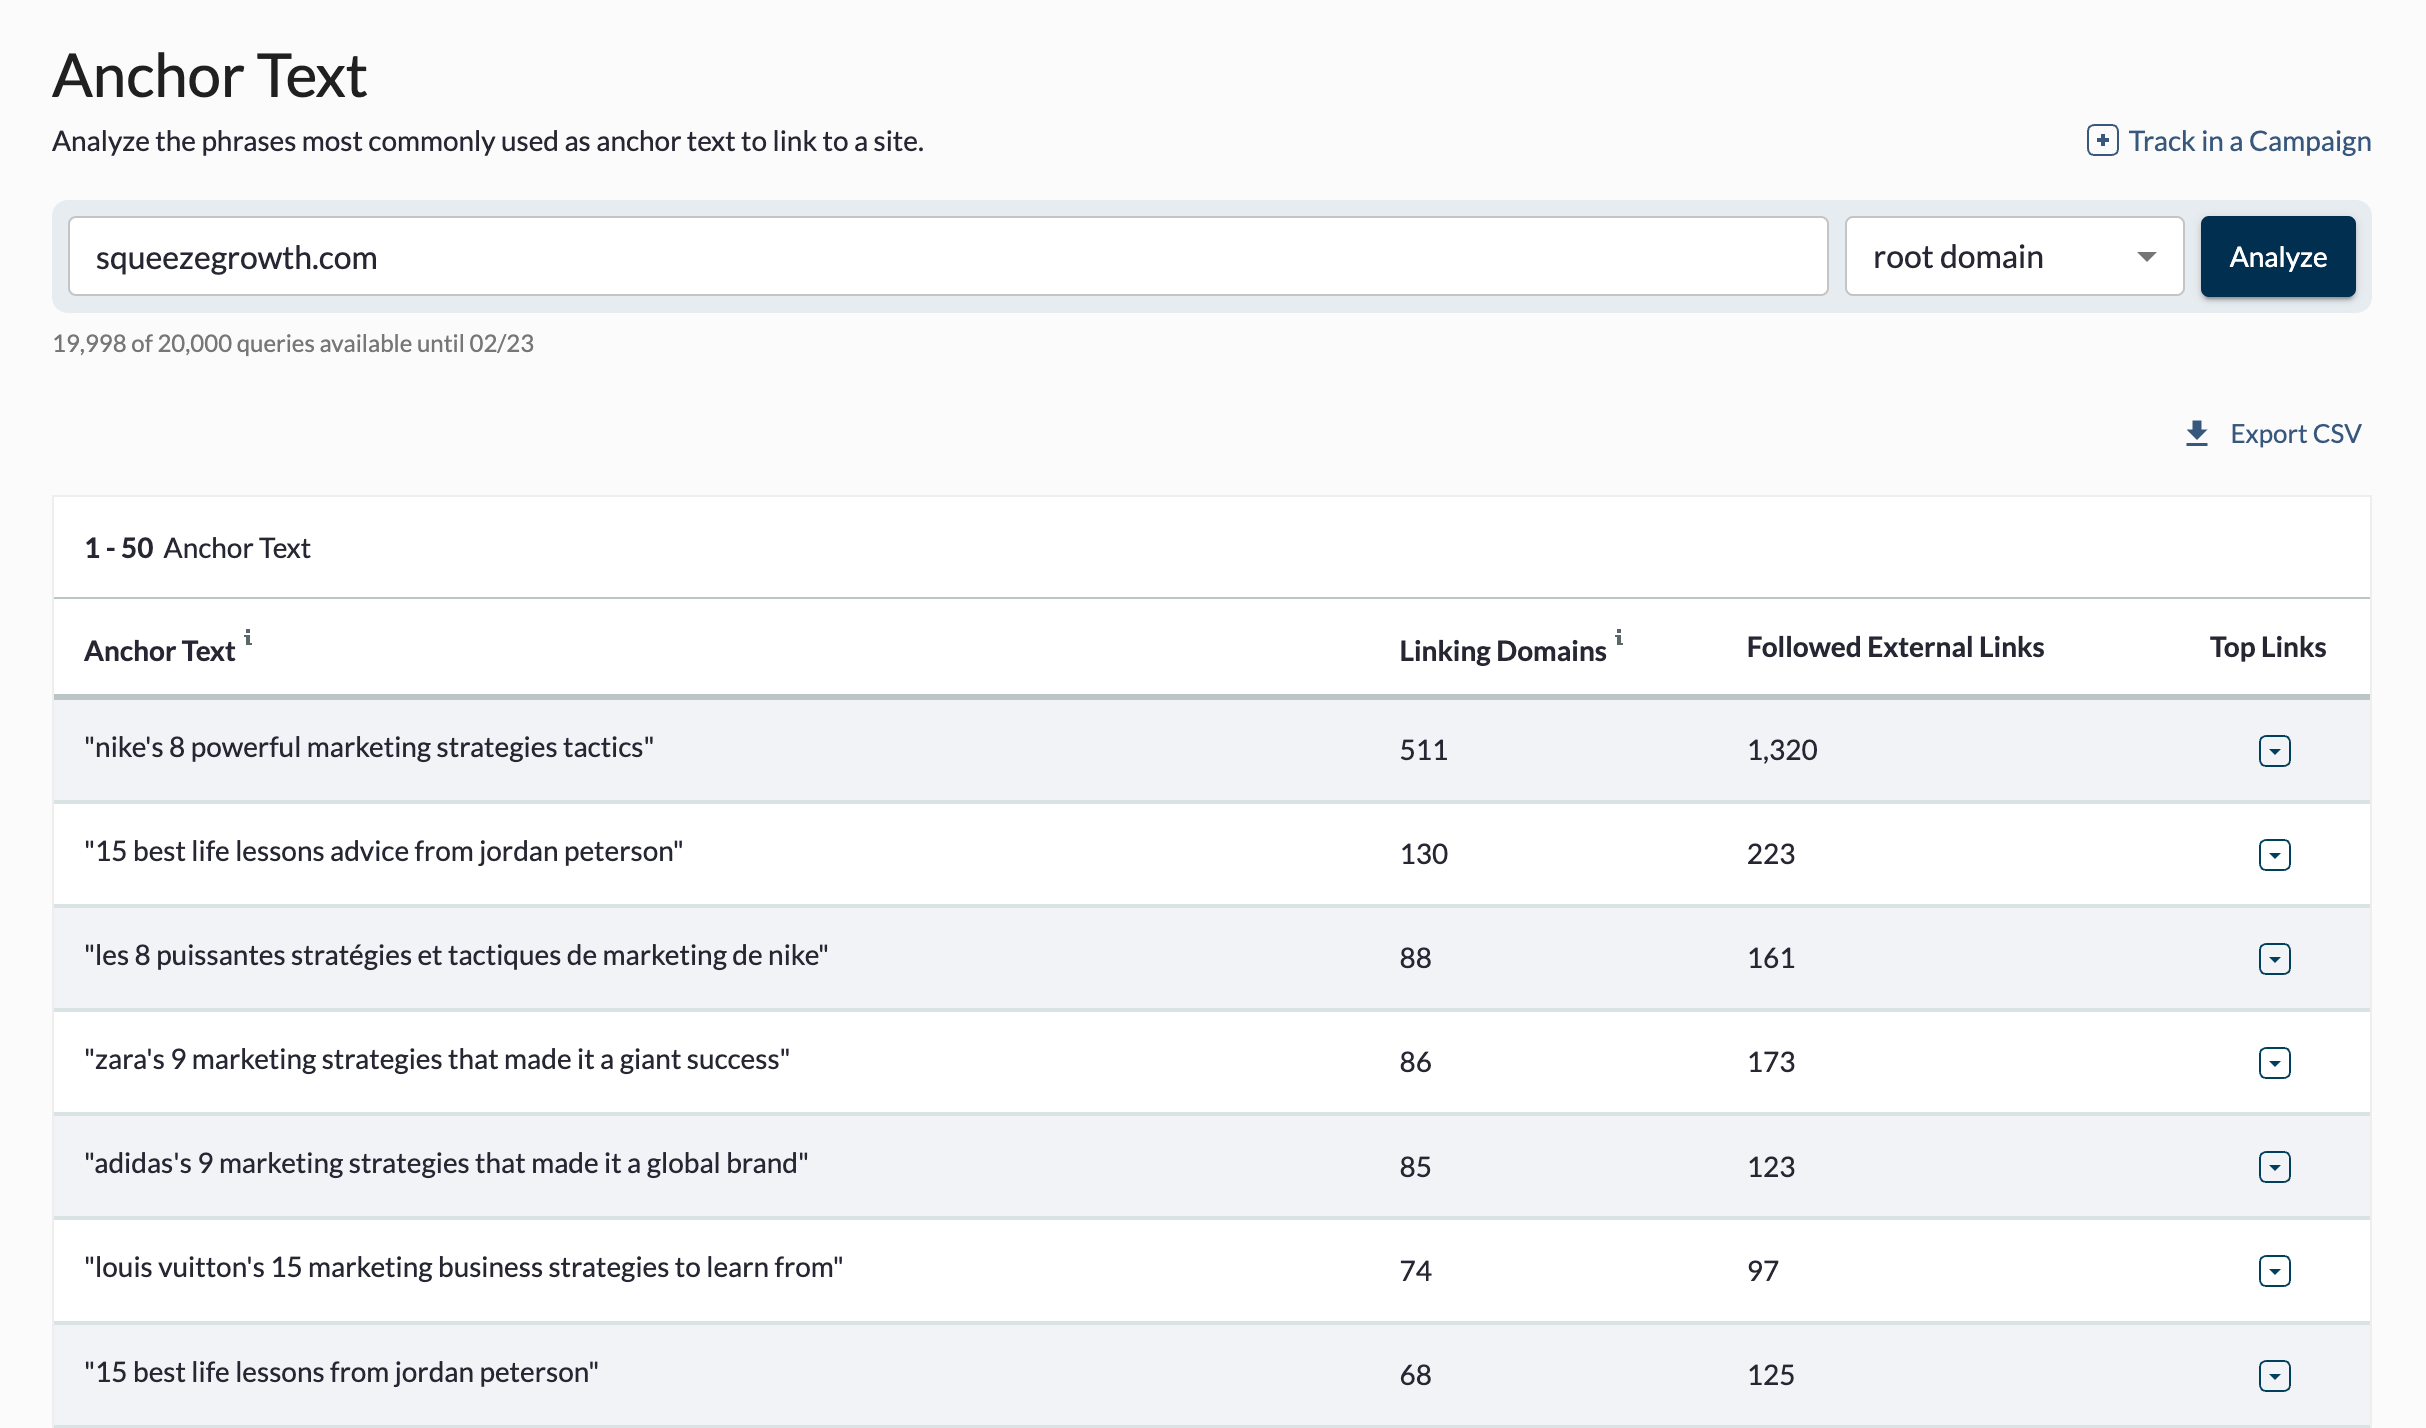
Task: Open the Track in a Campaign link
Action: click(2249, 141)
